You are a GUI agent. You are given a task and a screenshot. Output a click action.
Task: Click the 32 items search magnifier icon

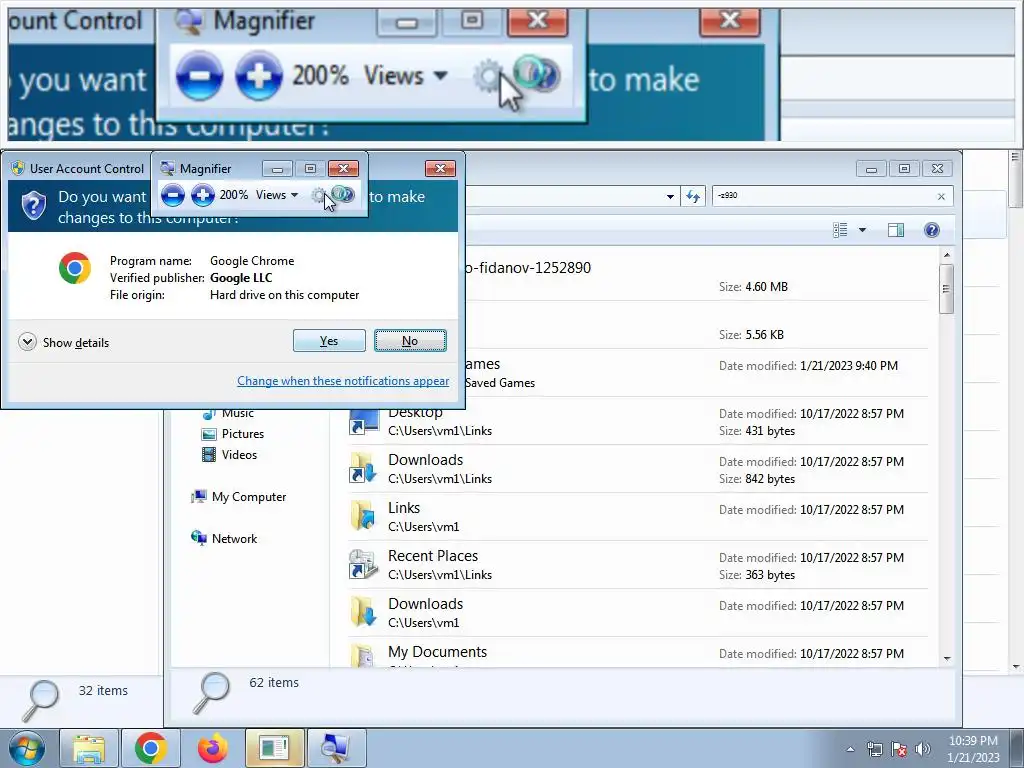(x=40, y=700)
